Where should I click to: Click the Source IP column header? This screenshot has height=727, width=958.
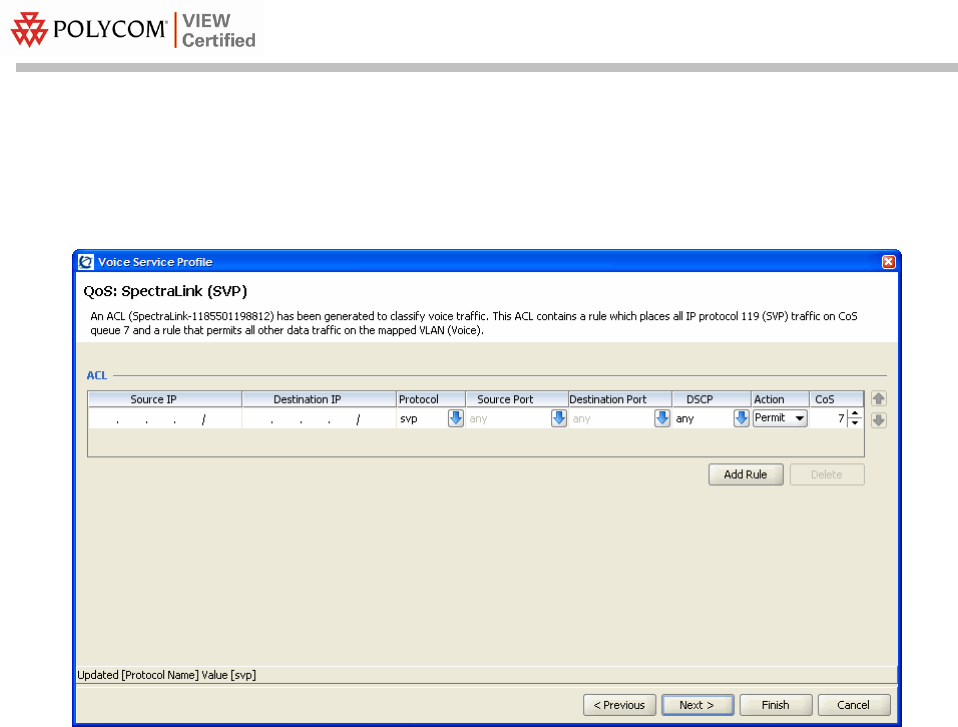165,399
